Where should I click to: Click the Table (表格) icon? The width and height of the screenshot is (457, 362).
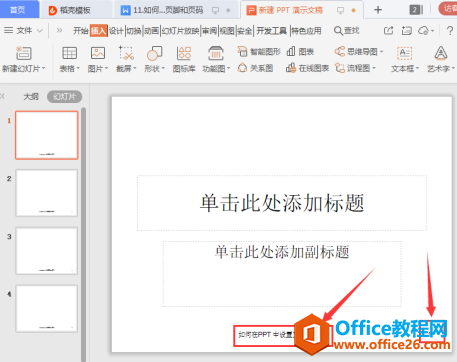[x=69, y=53]
